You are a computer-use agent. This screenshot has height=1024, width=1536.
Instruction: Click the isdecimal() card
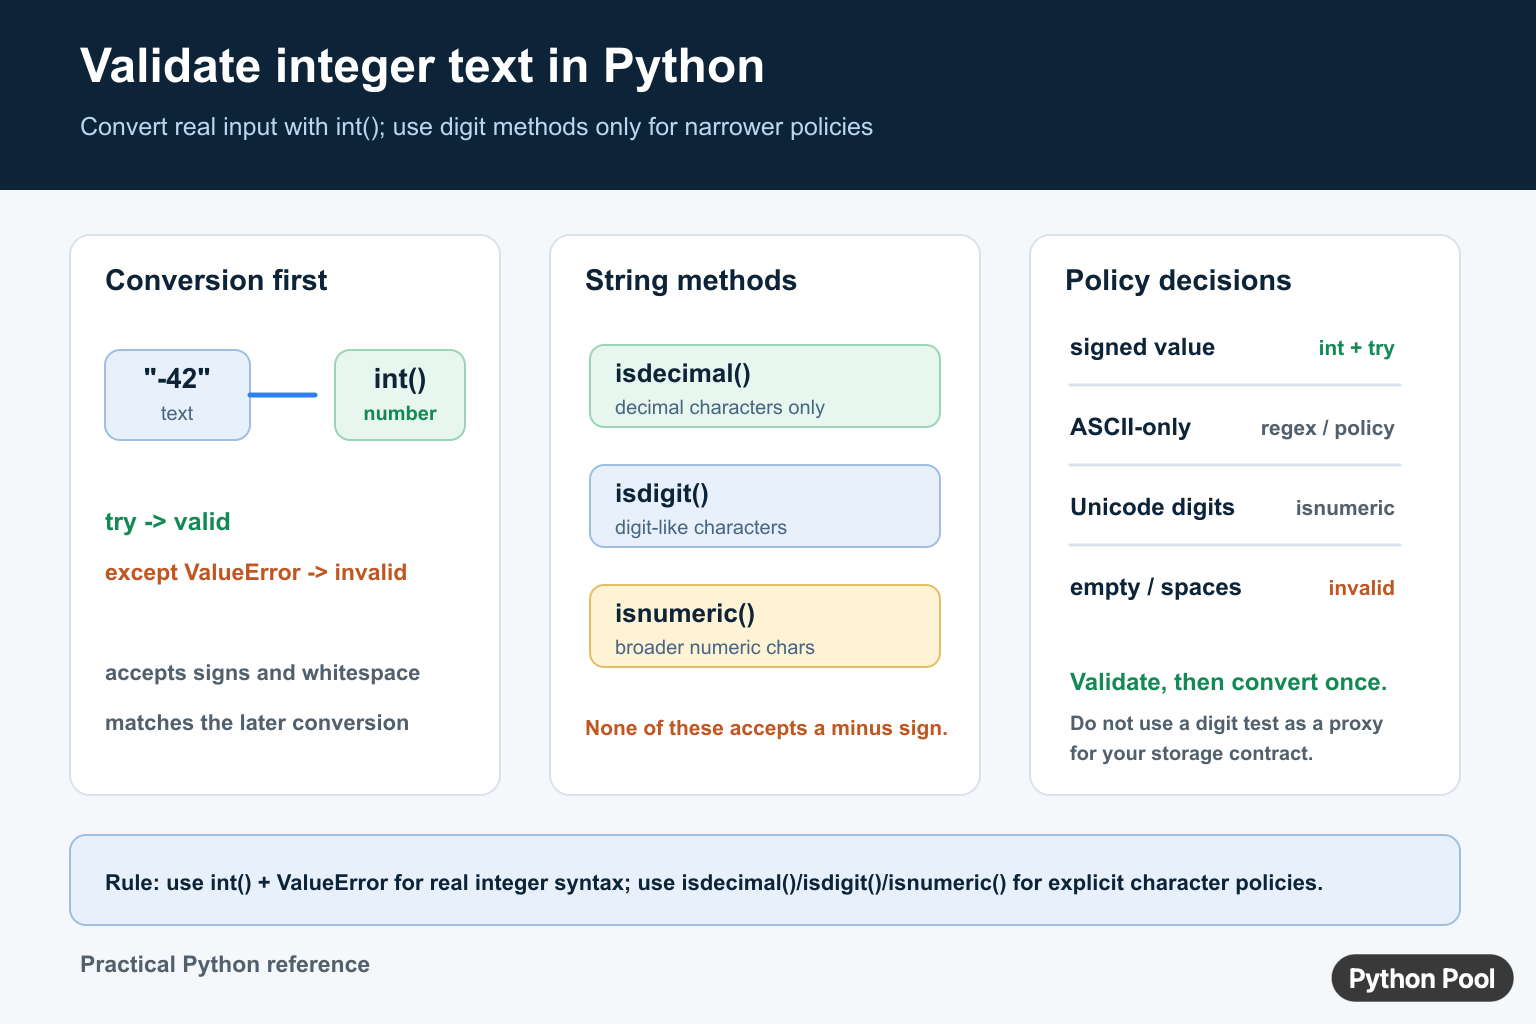tap(765, 386)
